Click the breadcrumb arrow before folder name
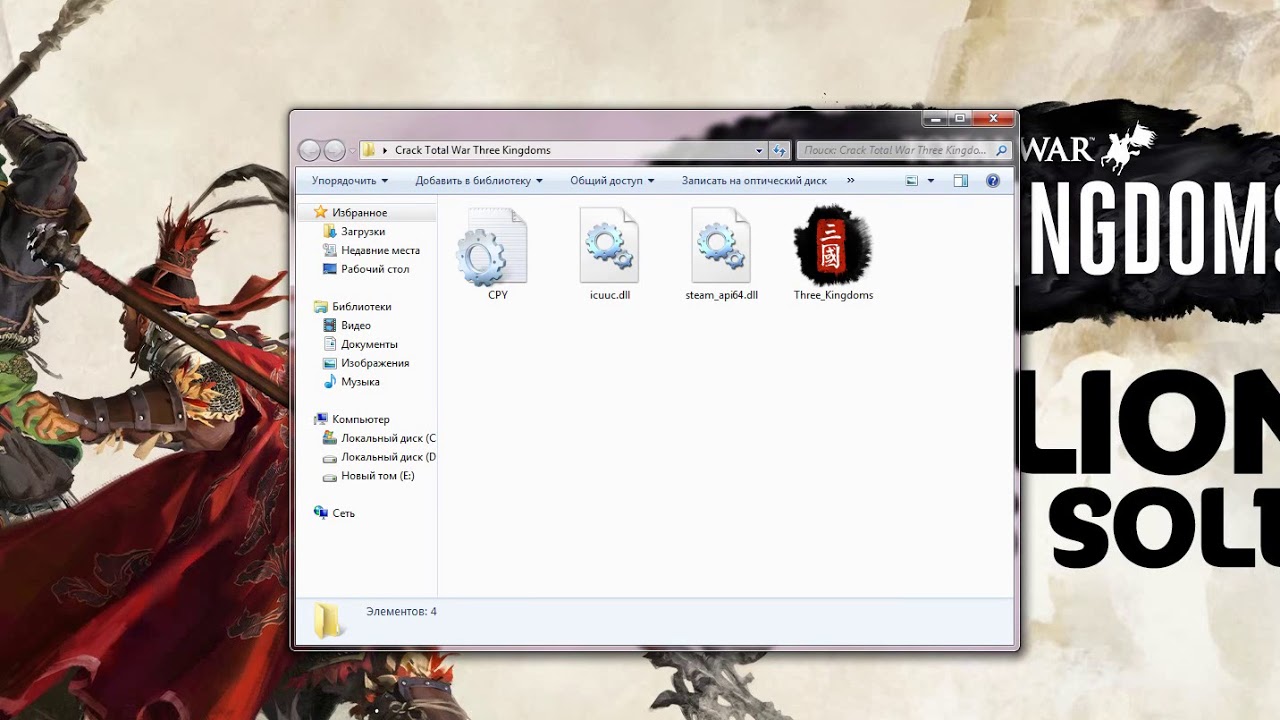The image size is (1280, 720). click(385, 150)
